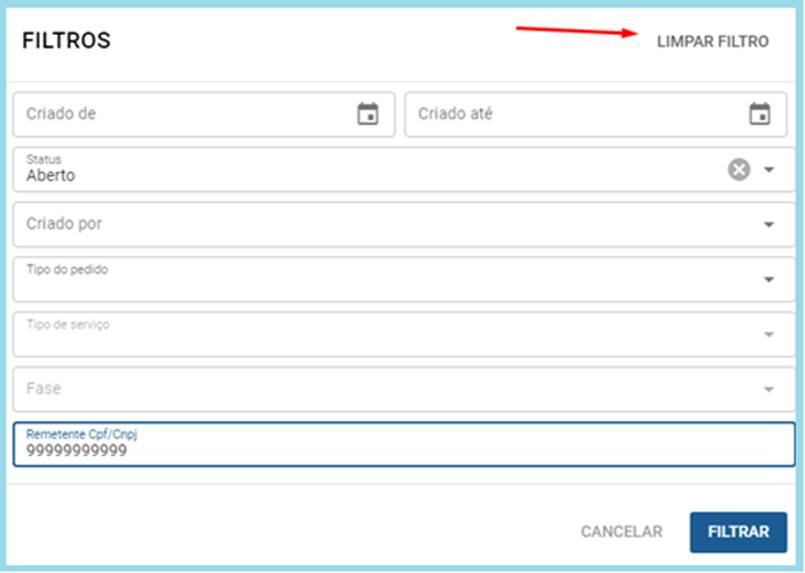Expand the Tipo de serviço dropdown arrow
805x573 pixels.
[769, 334]
